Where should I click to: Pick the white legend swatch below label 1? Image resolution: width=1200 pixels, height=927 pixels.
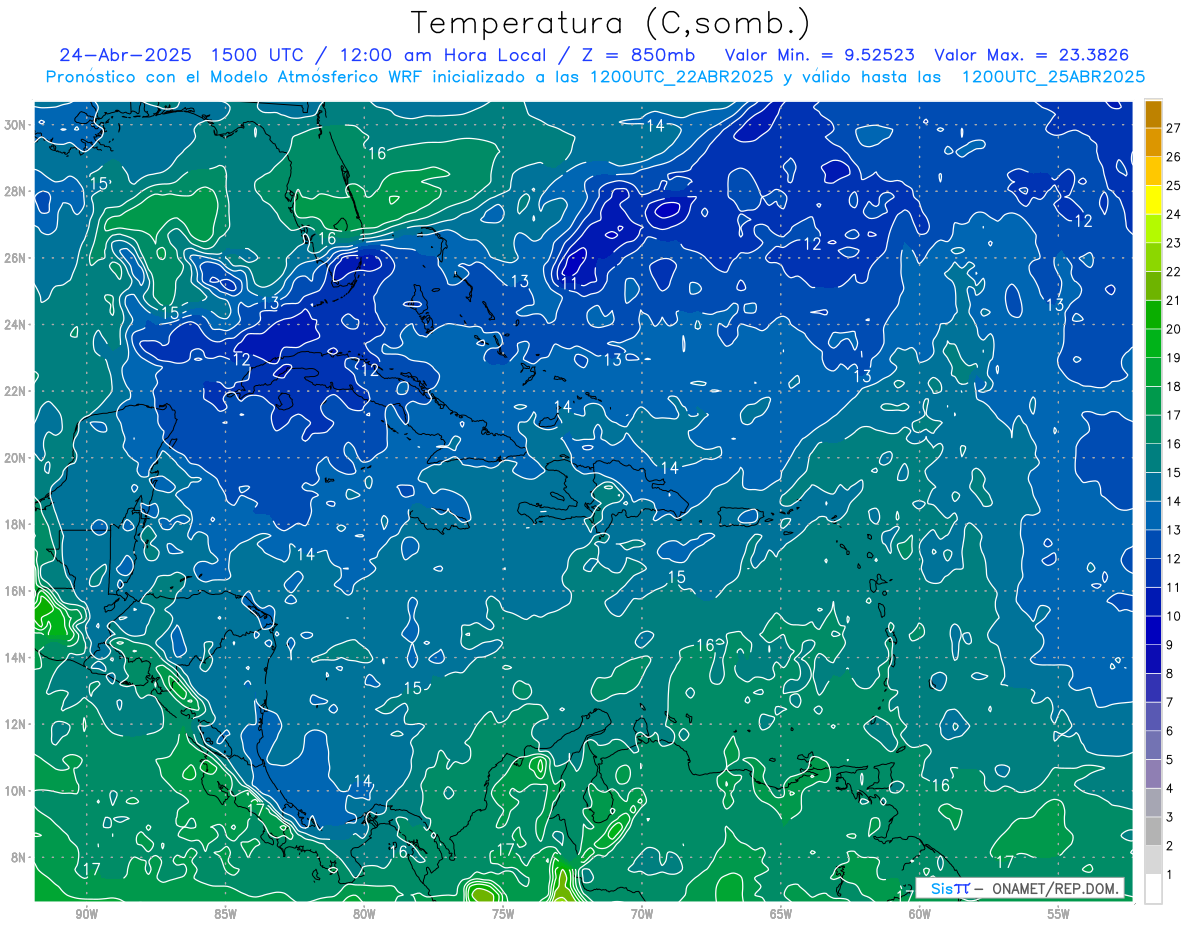coord(1153,889)
